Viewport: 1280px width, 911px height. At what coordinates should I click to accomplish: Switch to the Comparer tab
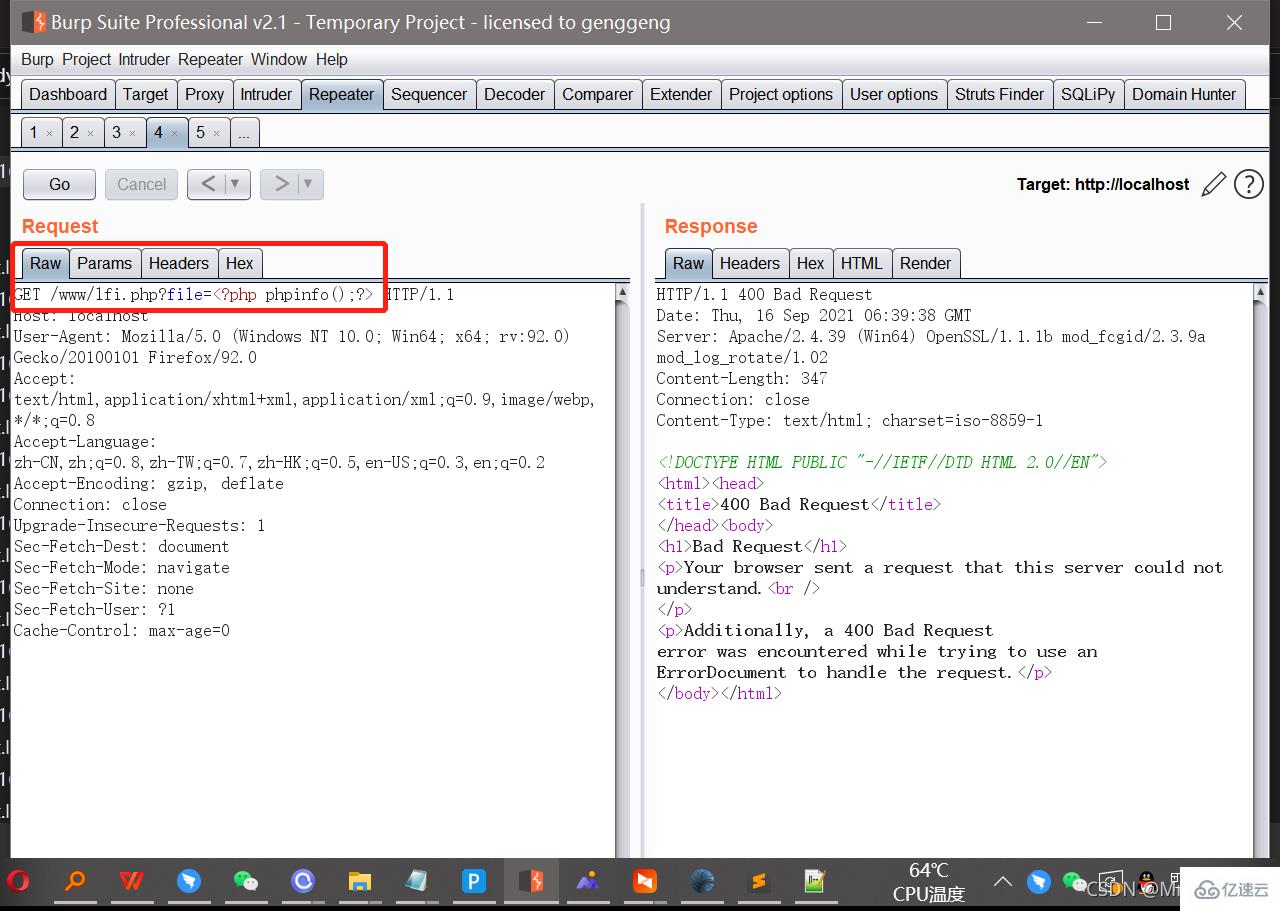tap(597, 94)
